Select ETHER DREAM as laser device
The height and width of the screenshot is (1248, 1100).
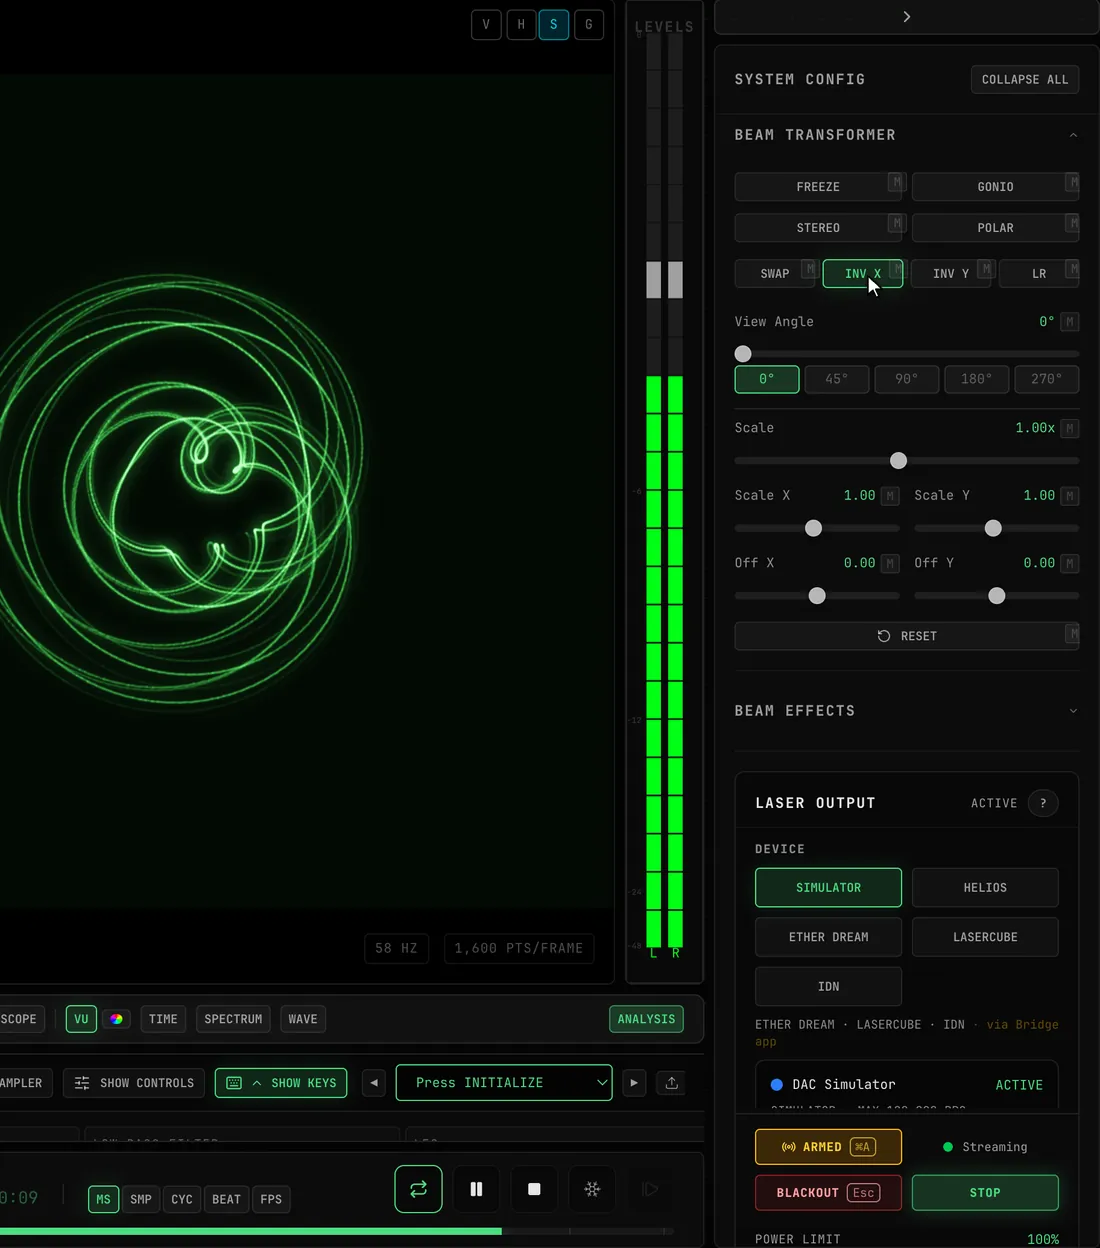828,937
